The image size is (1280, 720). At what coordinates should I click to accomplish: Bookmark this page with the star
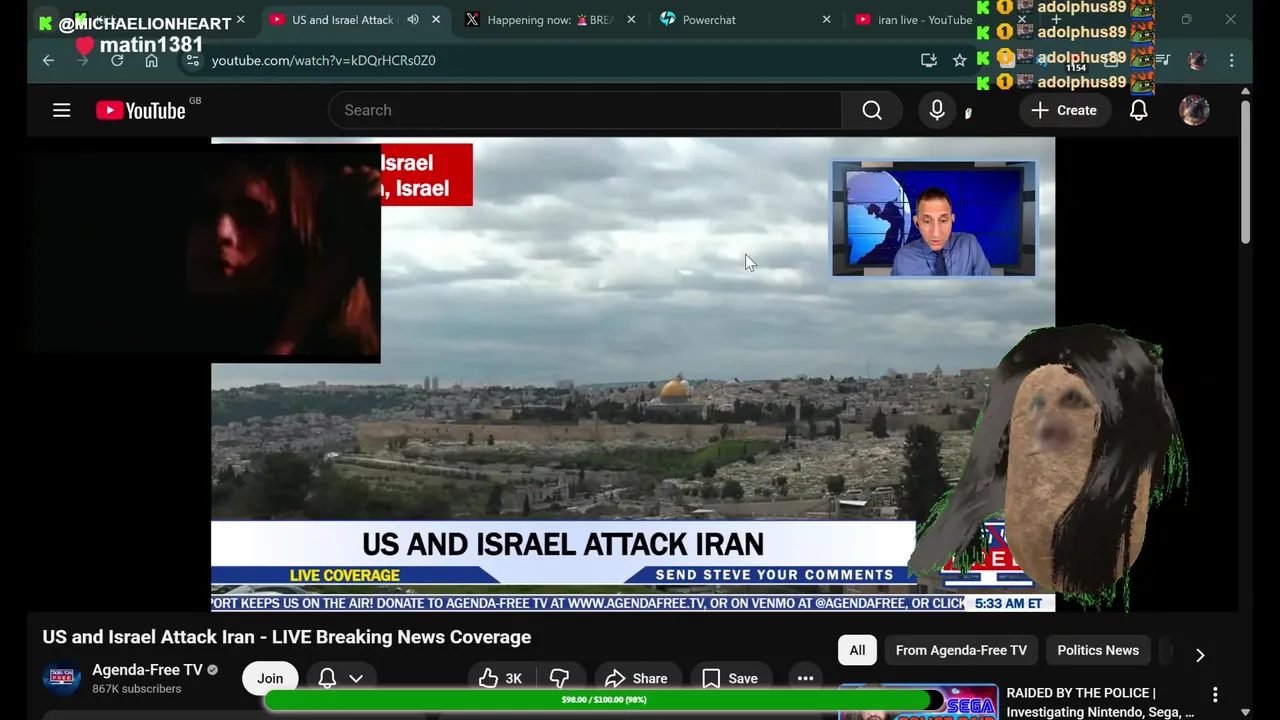(960, 60)
